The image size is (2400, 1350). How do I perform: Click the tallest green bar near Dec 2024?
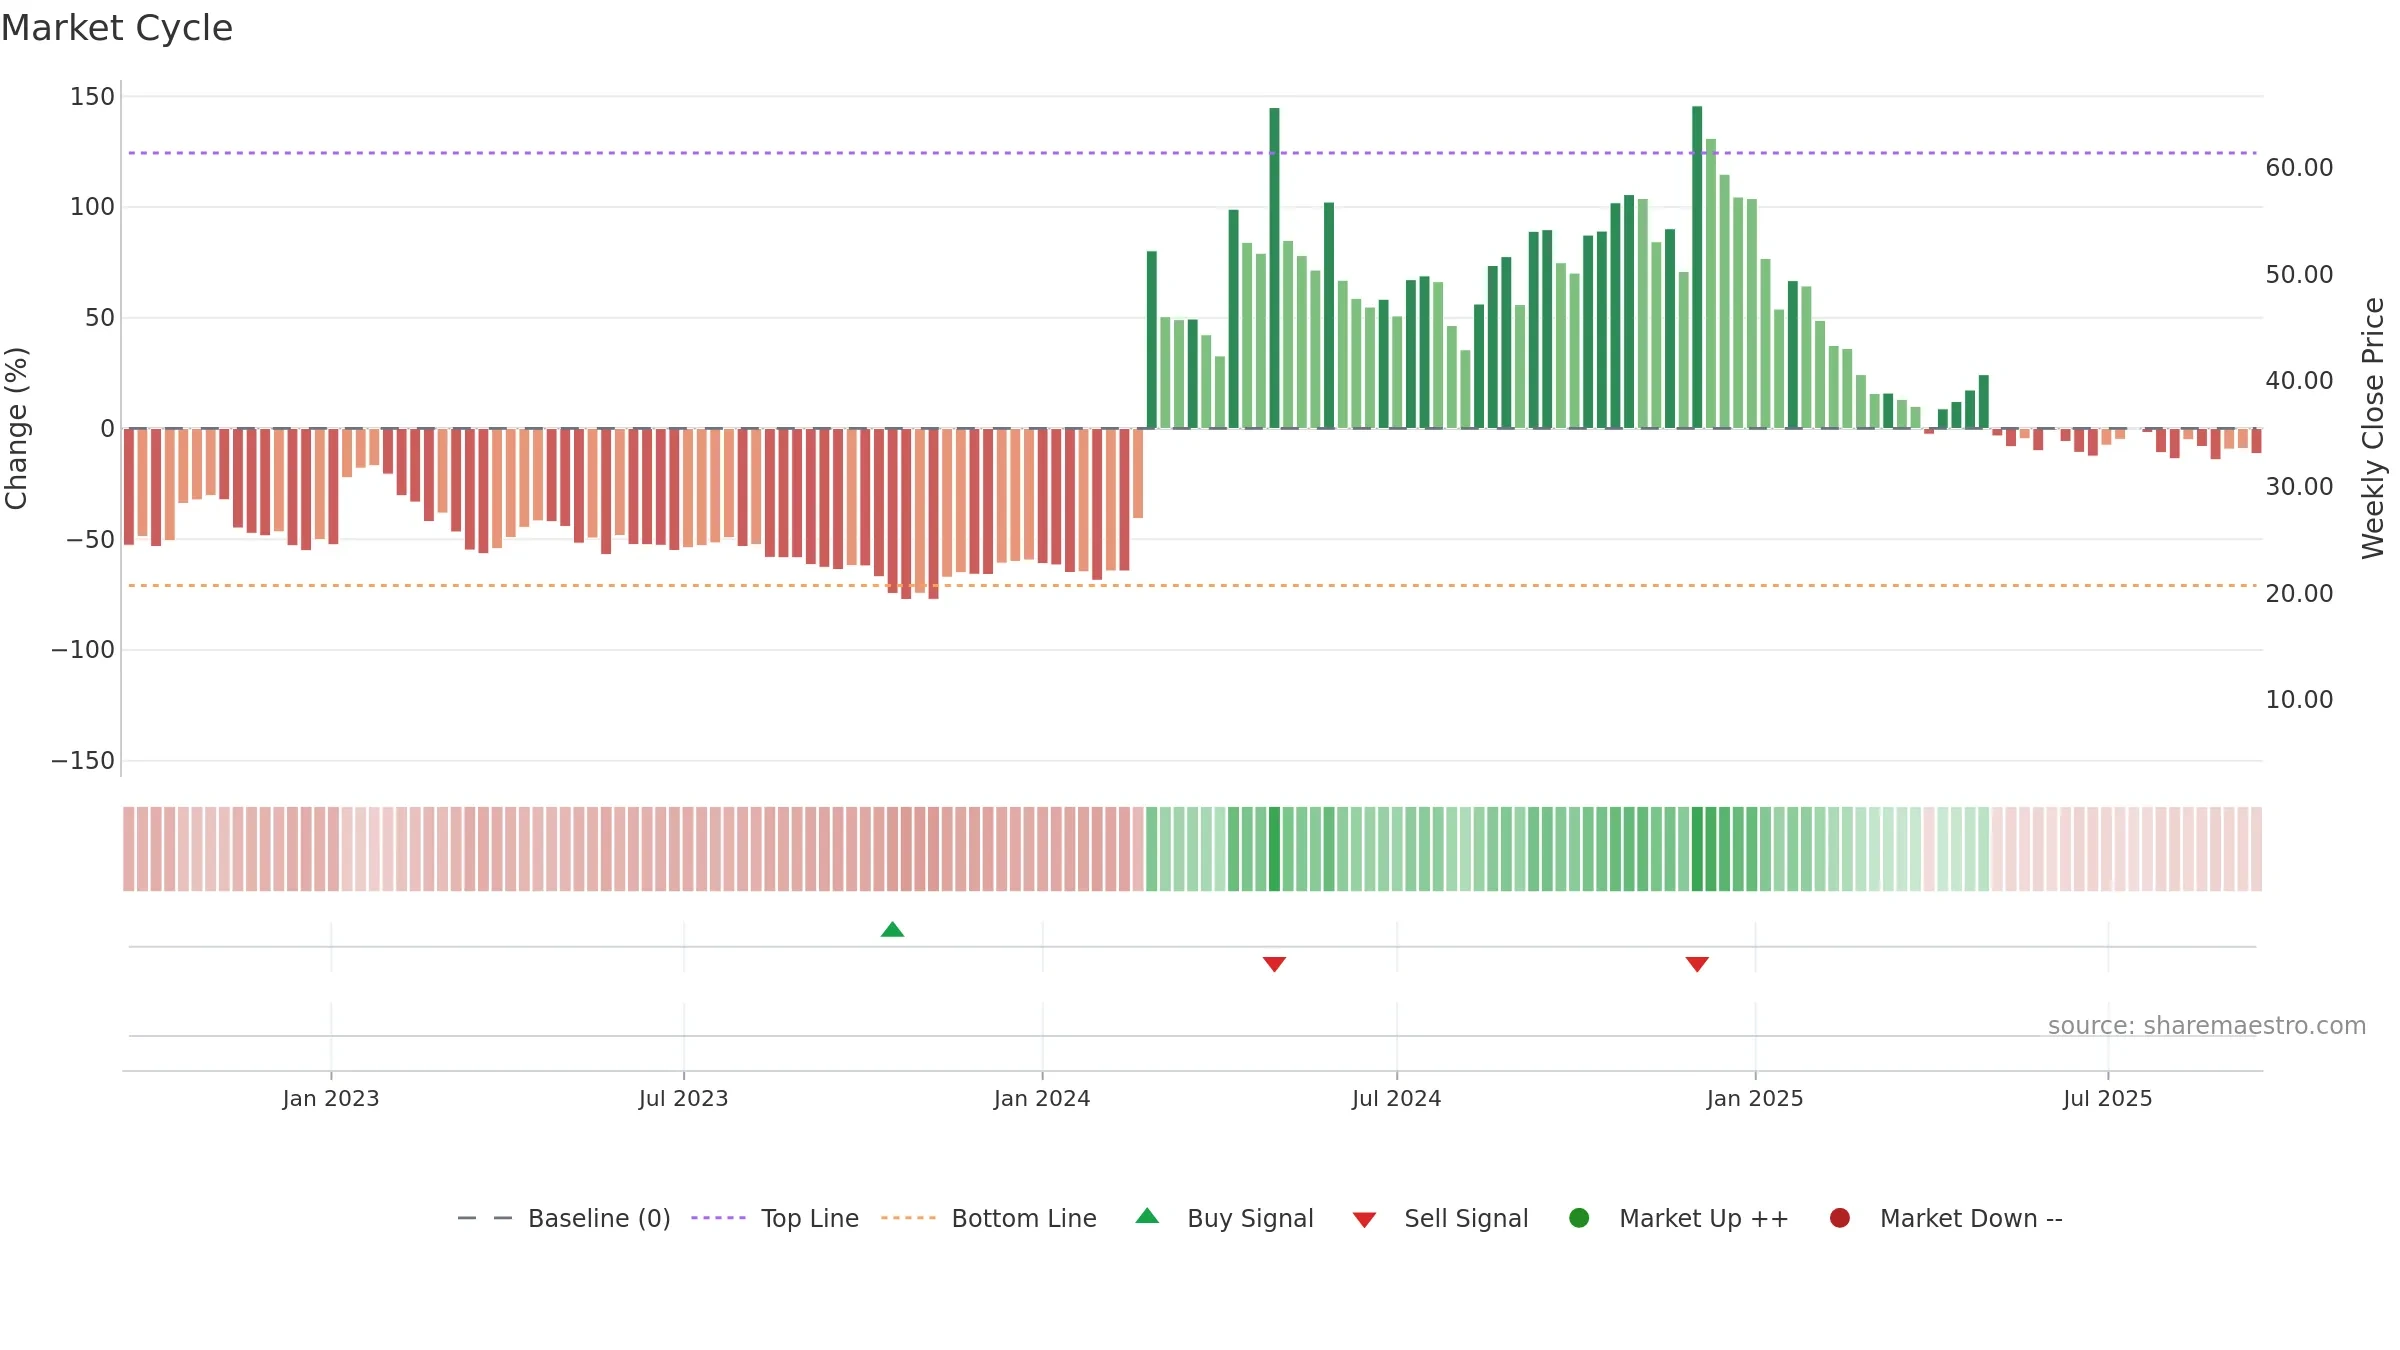1697,267
